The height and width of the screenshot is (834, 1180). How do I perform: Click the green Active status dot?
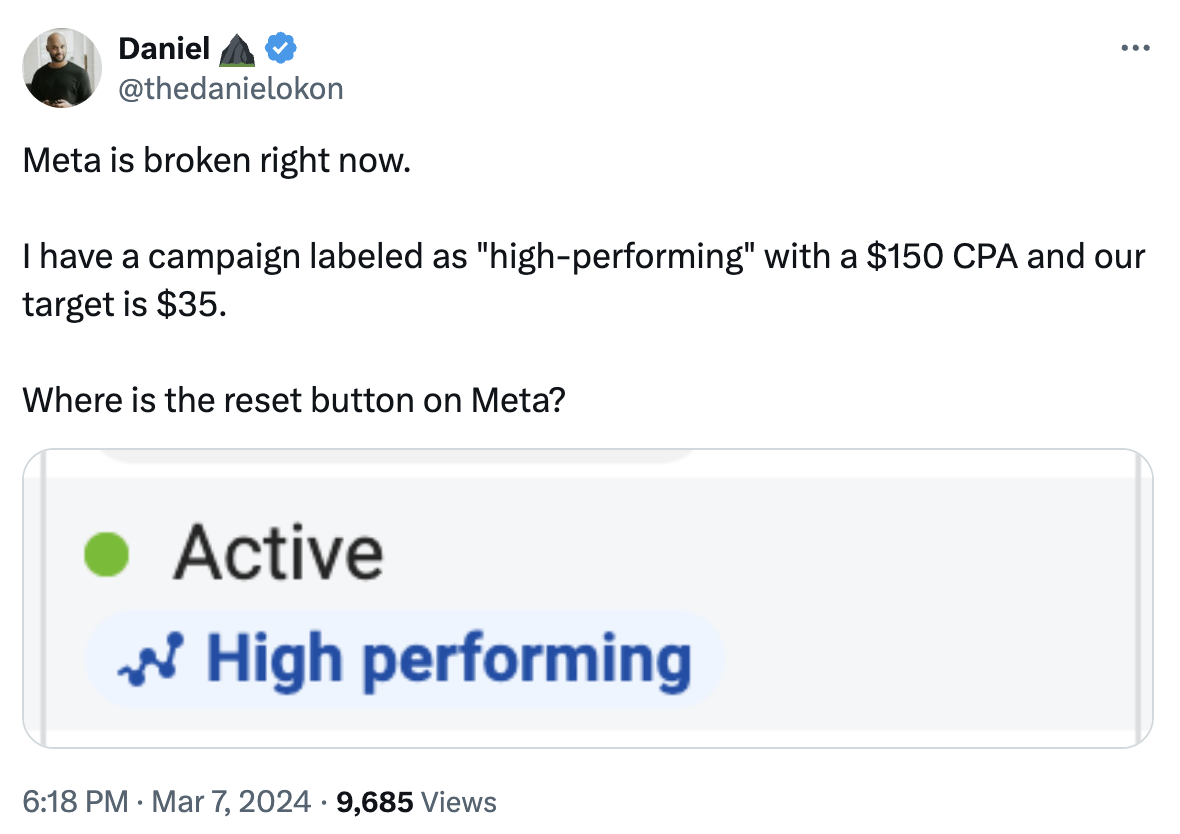click(106, 554)
